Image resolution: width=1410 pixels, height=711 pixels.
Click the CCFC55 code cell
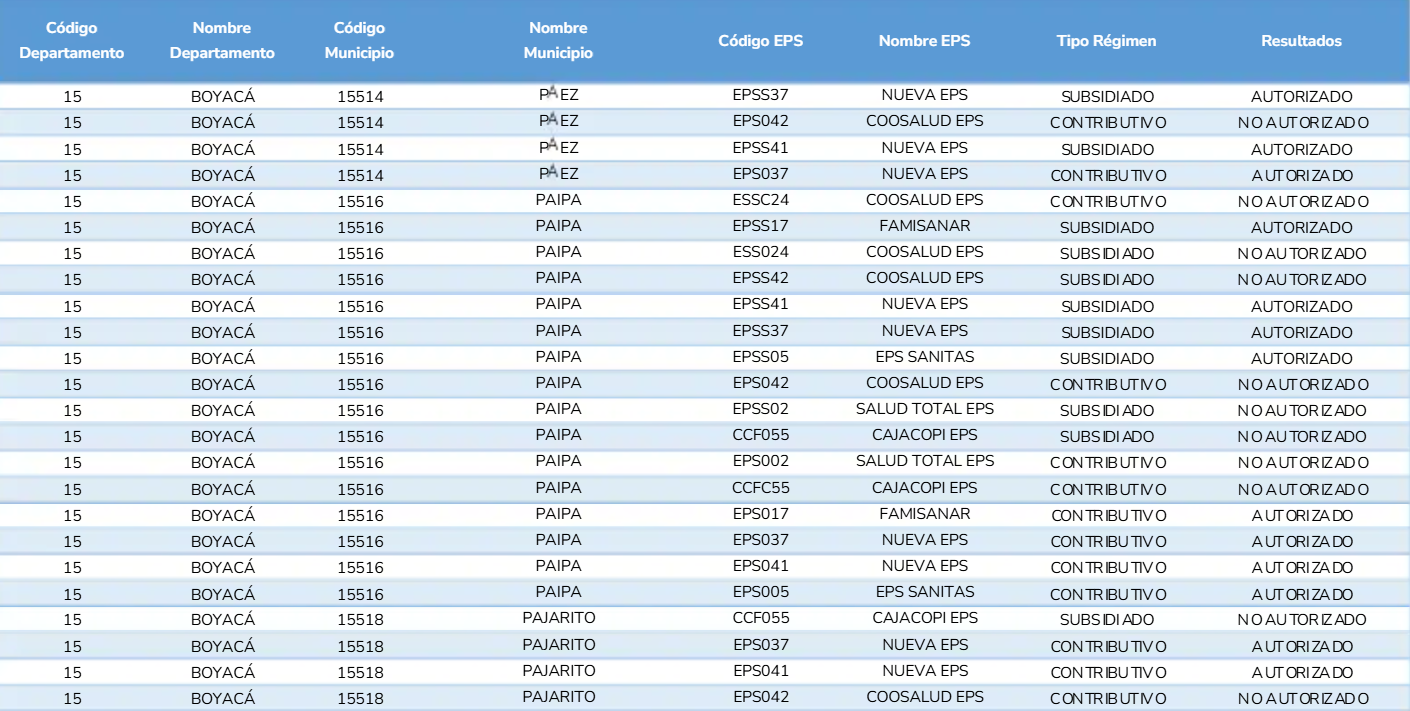point(760,488)
